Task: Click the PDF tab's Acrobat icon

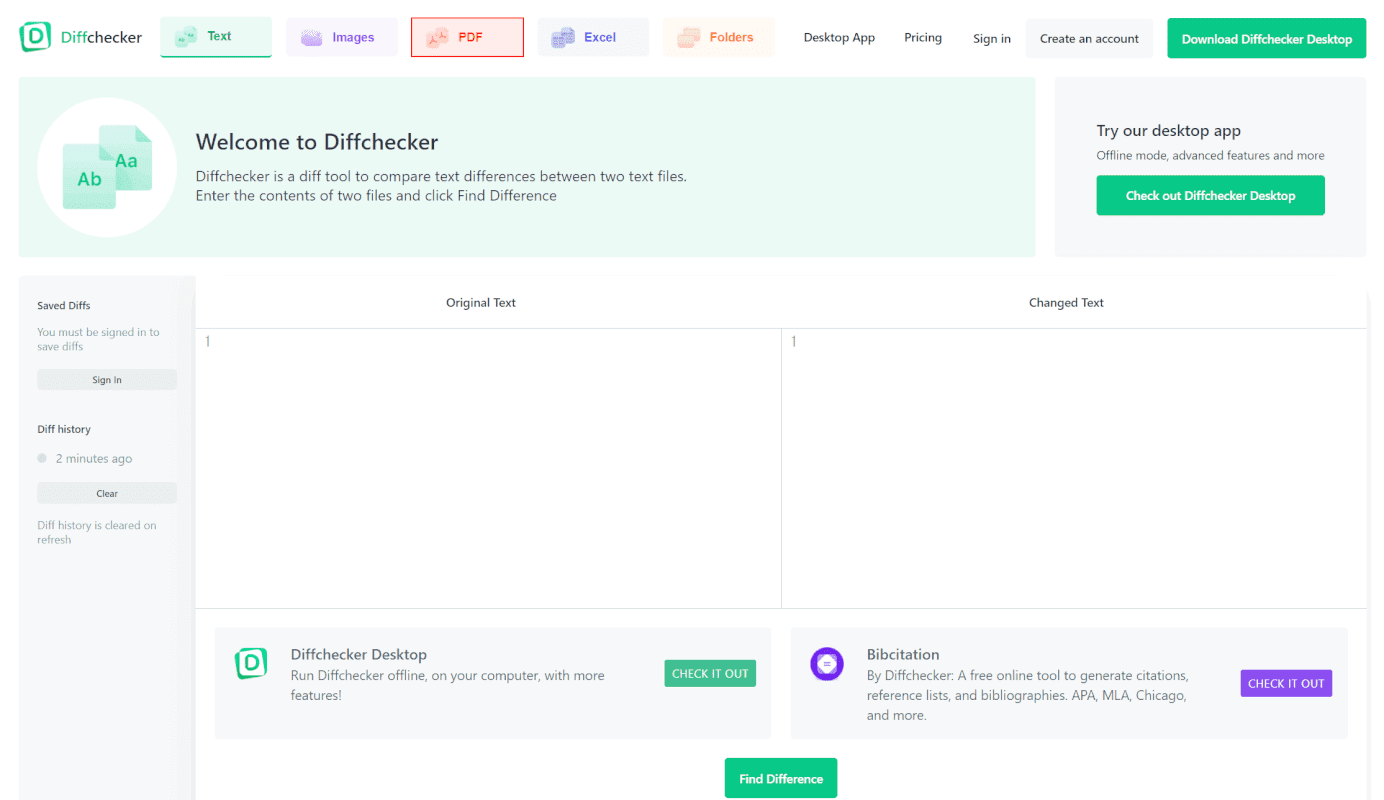Action: coord(438,38)
